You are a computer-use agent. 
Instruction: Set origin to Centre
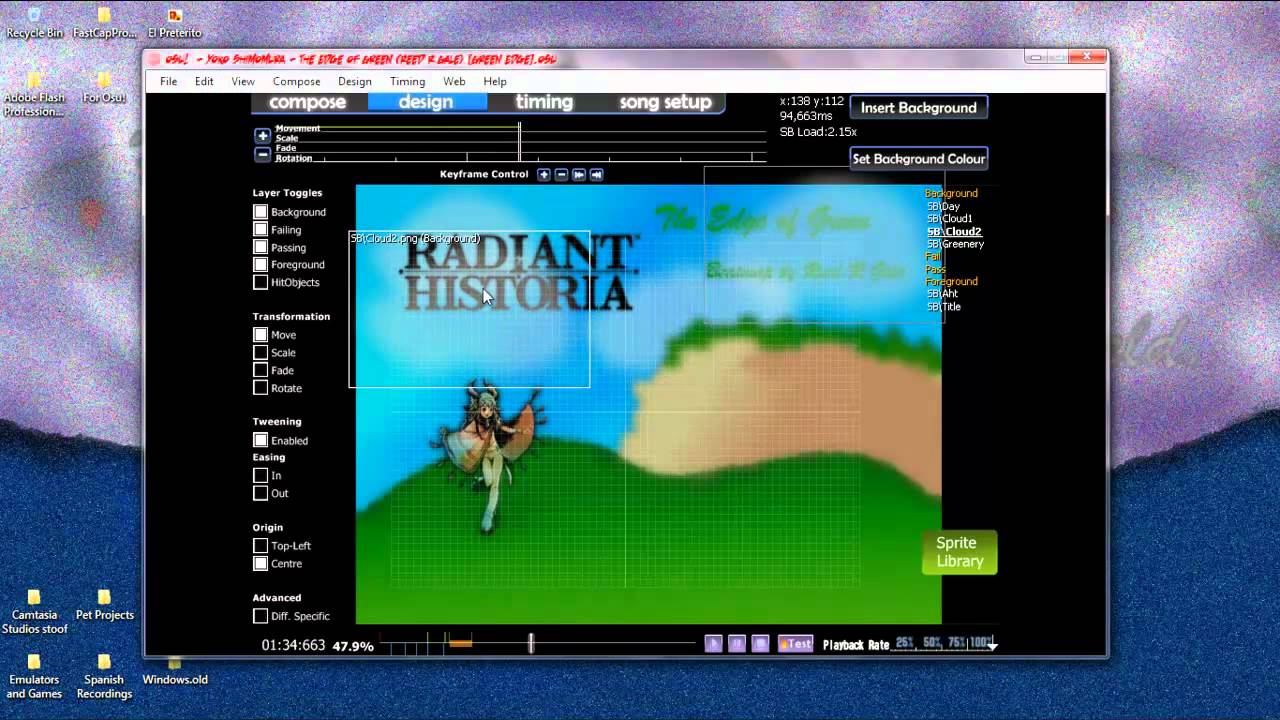coord(261,564)
